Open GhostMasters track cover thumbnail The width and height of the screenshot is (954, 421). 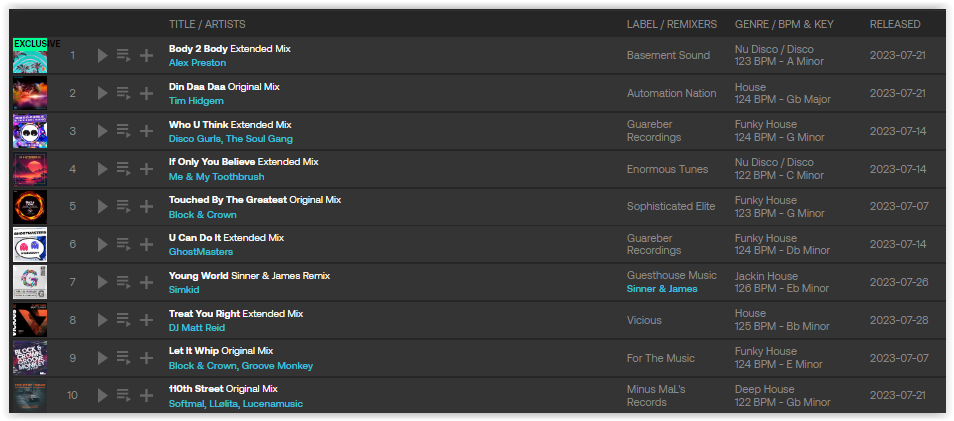point(30,244)
